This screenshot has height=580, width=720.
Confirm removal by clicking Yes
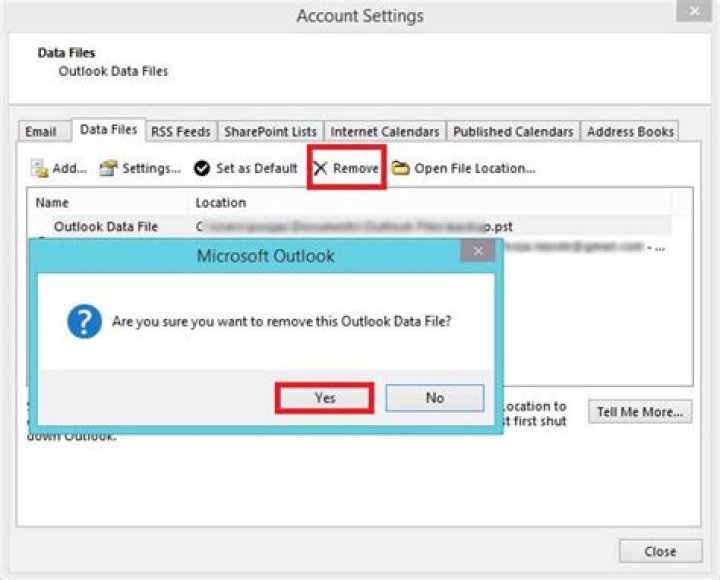click(x=324, y=397)
